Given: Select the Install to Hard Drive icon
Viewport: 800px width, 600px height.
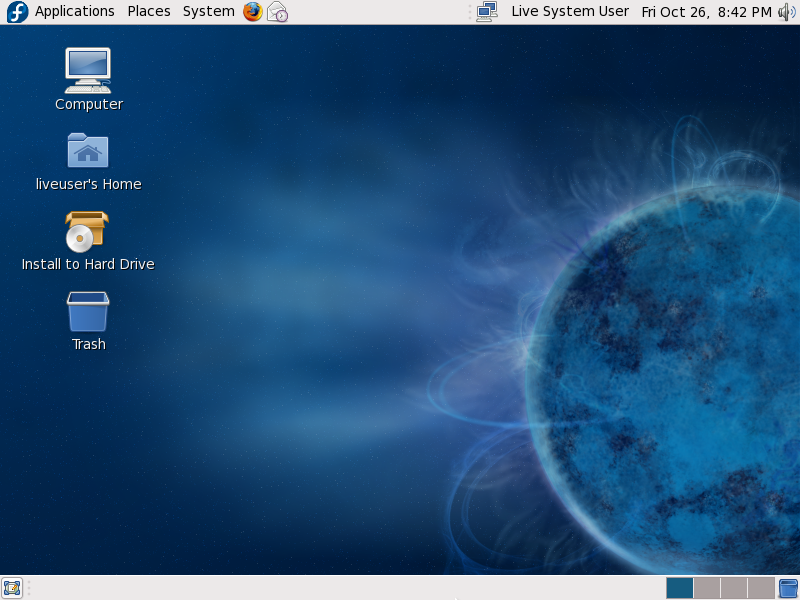Looking at the screenshot, I should 87,231.
